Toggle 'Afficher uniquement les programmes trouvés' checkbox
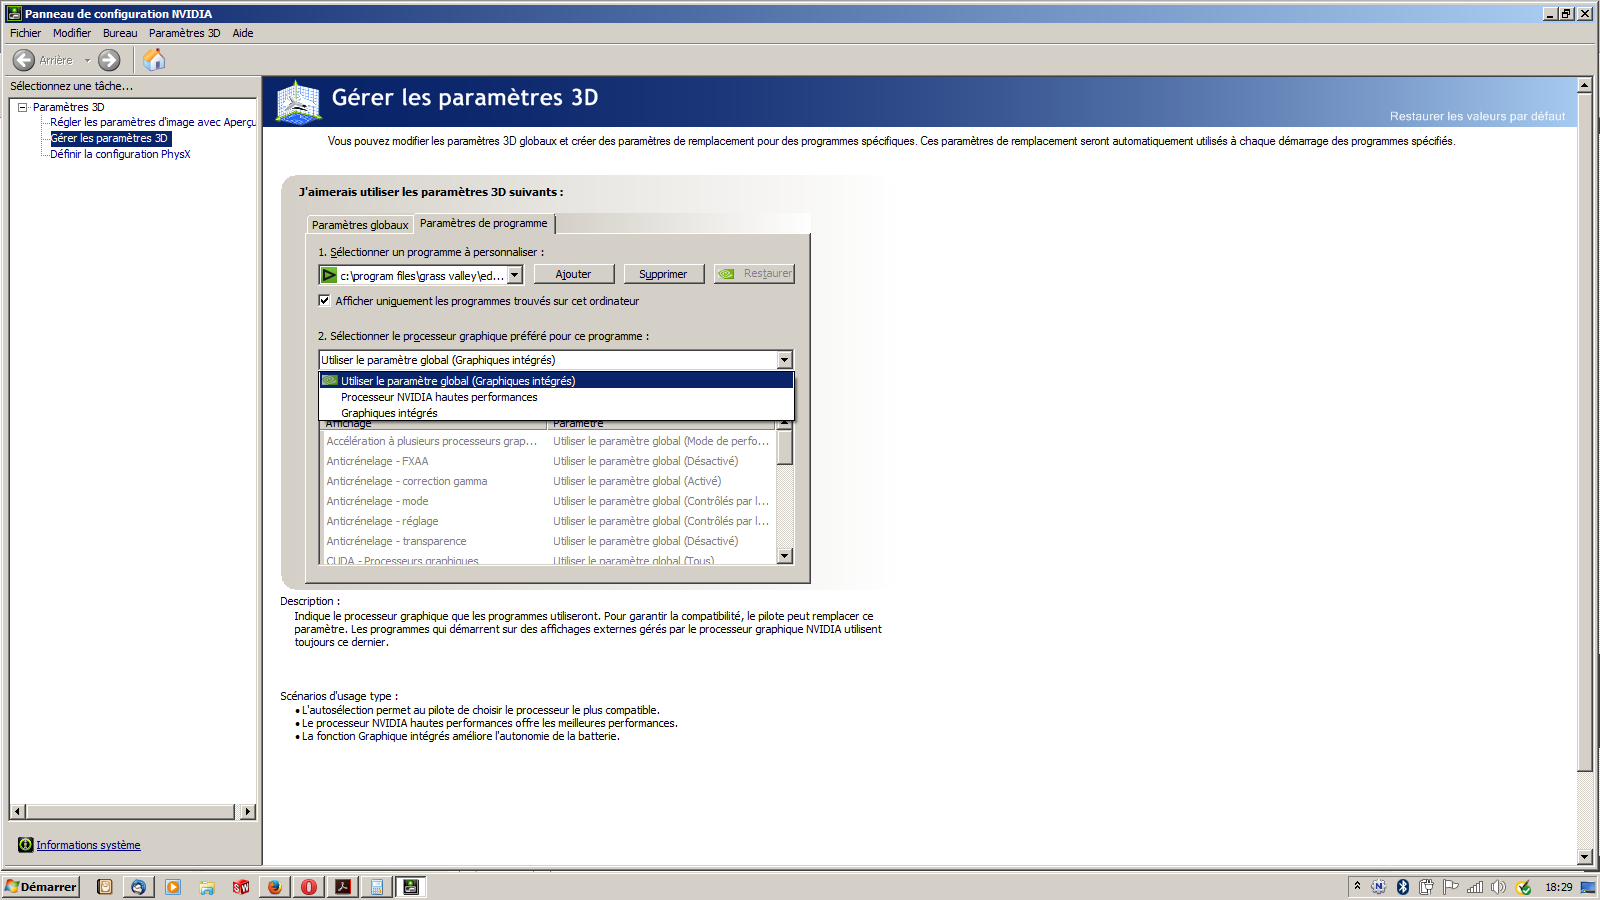This screenshot has height=900, width=1600. (324, 300)
